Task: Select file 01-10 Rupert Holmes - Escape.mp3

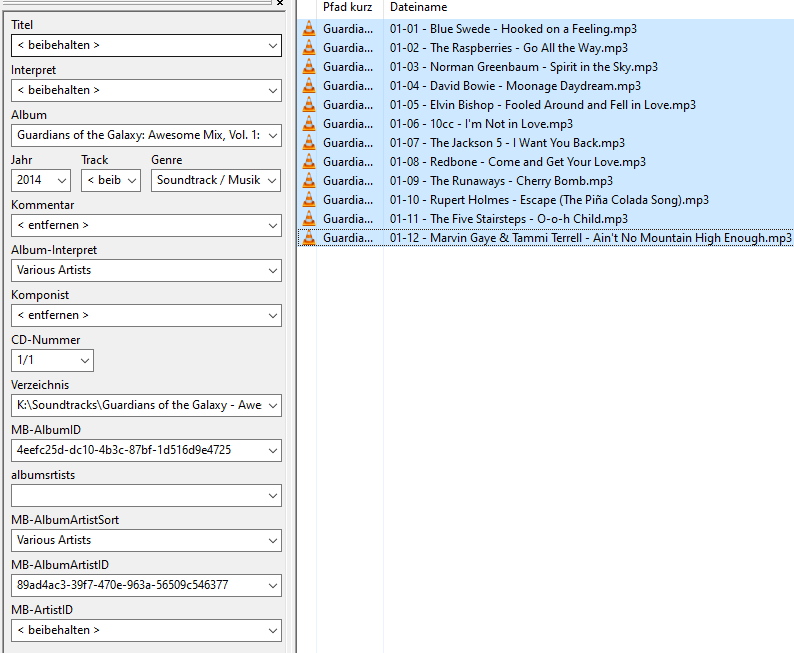Action: (x=549, y=200)
